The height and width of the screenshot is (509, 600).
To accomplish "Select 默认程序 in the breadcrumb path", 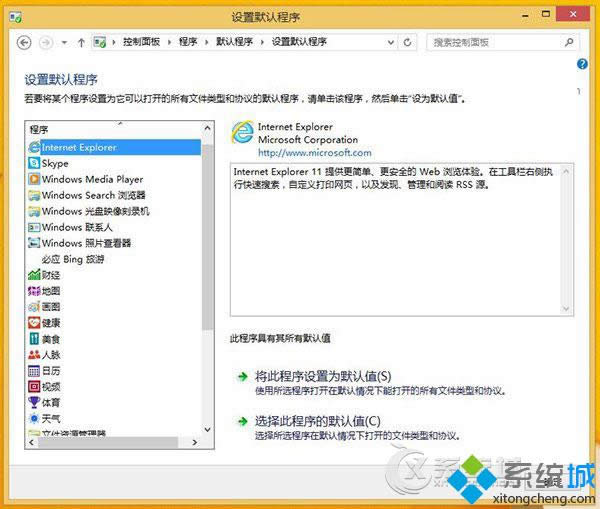I will point(234,42).
